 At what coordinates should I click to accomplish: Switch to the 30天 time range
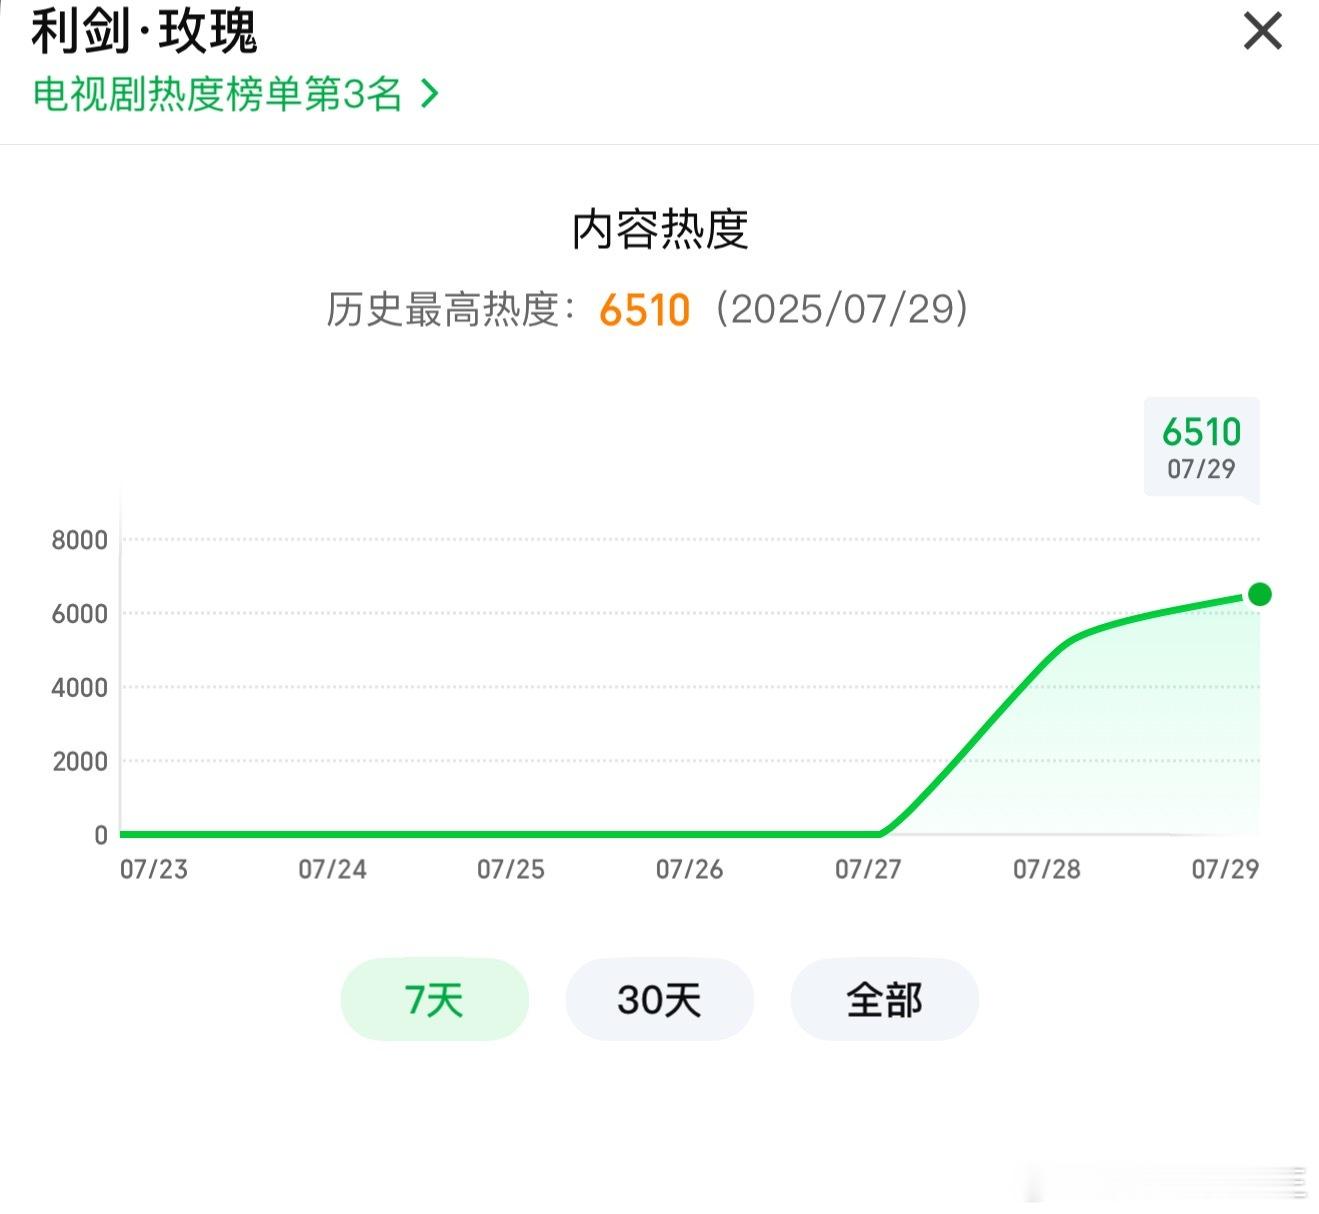coord(659,999)
